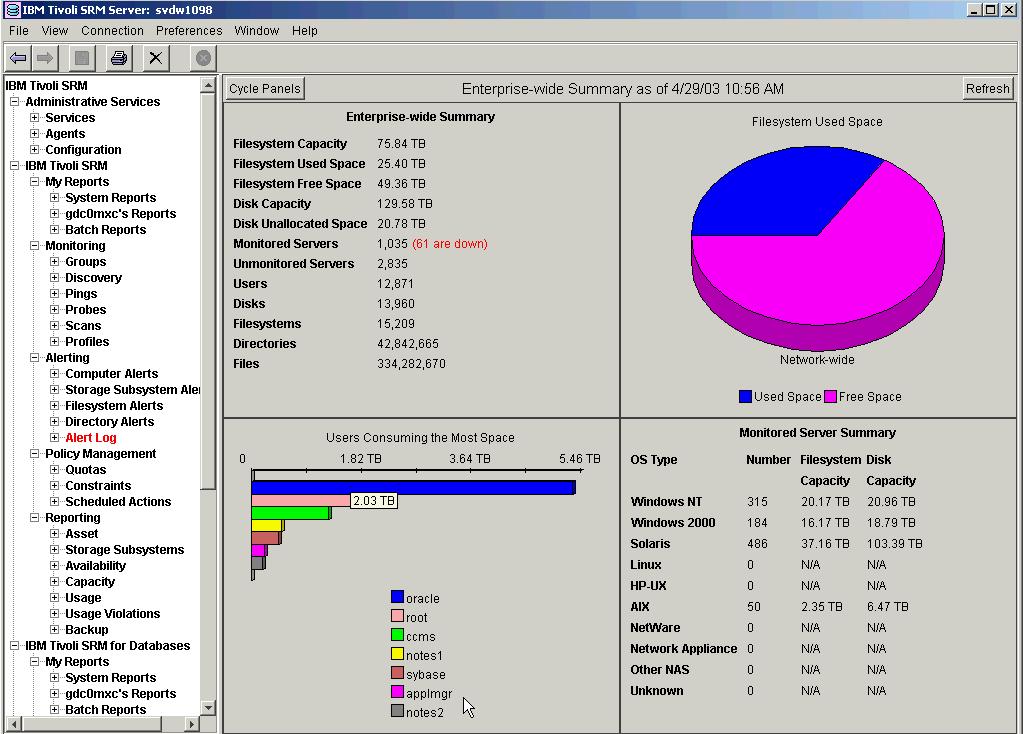
Task: Select Probes in the navigation tree
Action: coord(85,310)
